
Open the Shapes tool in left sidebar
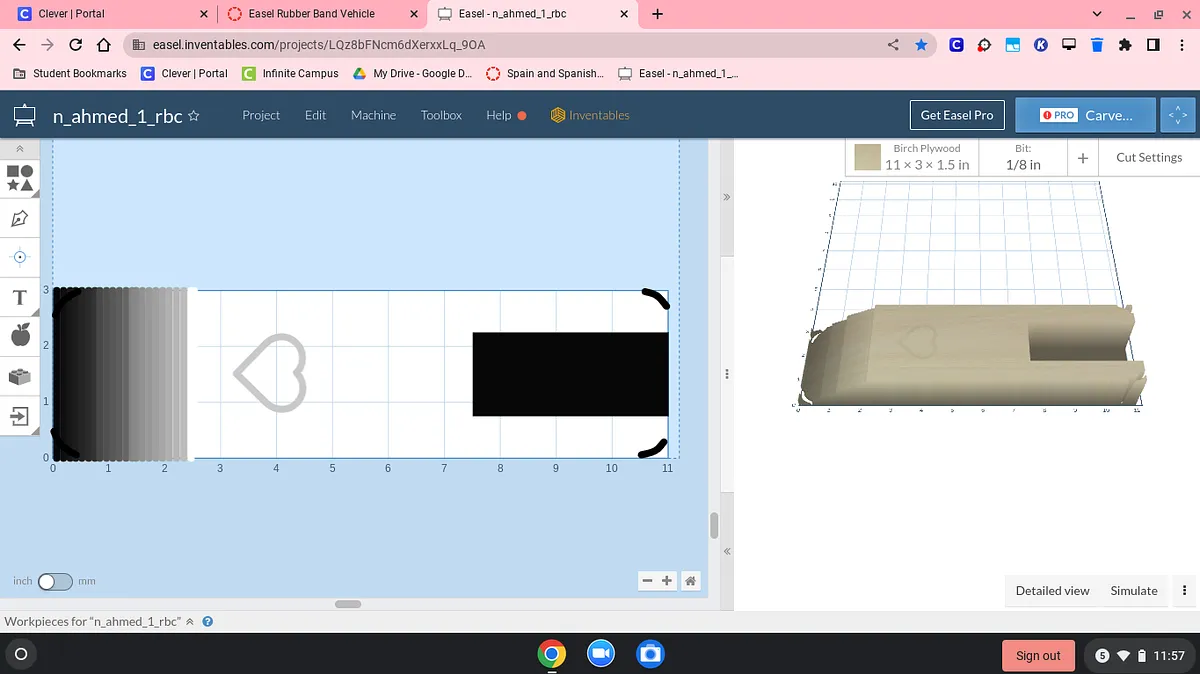click(x=20, y=178)
